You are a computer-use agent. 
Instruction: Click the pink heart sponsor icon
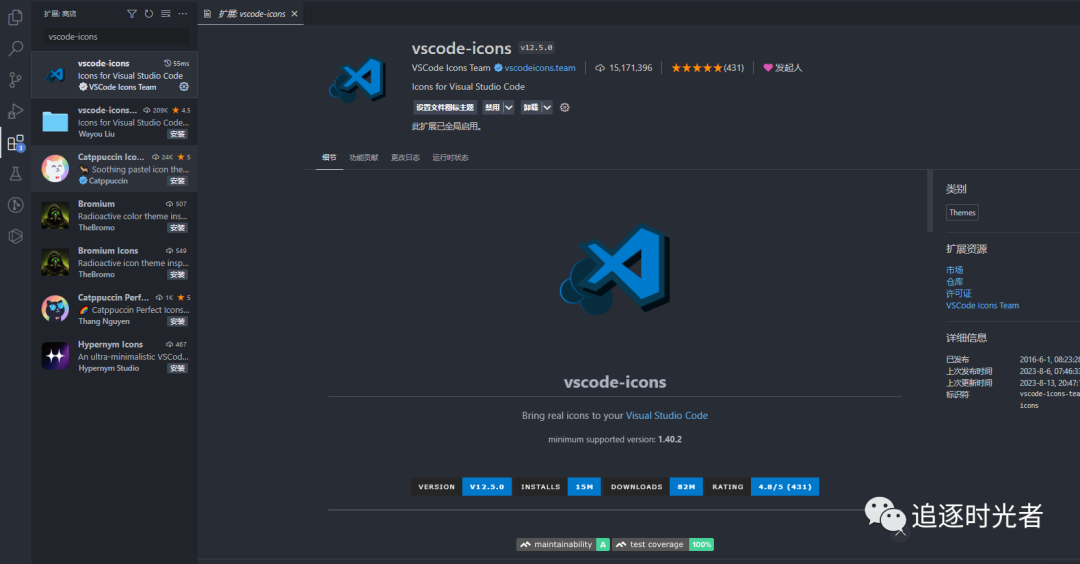(x=768, y=67)
